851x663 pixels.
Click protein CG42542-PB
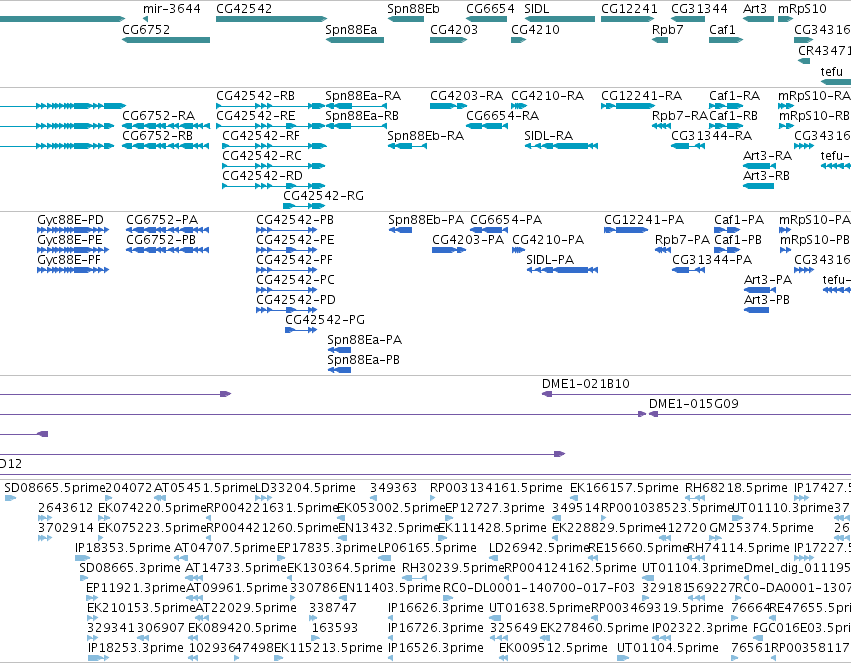287,230
